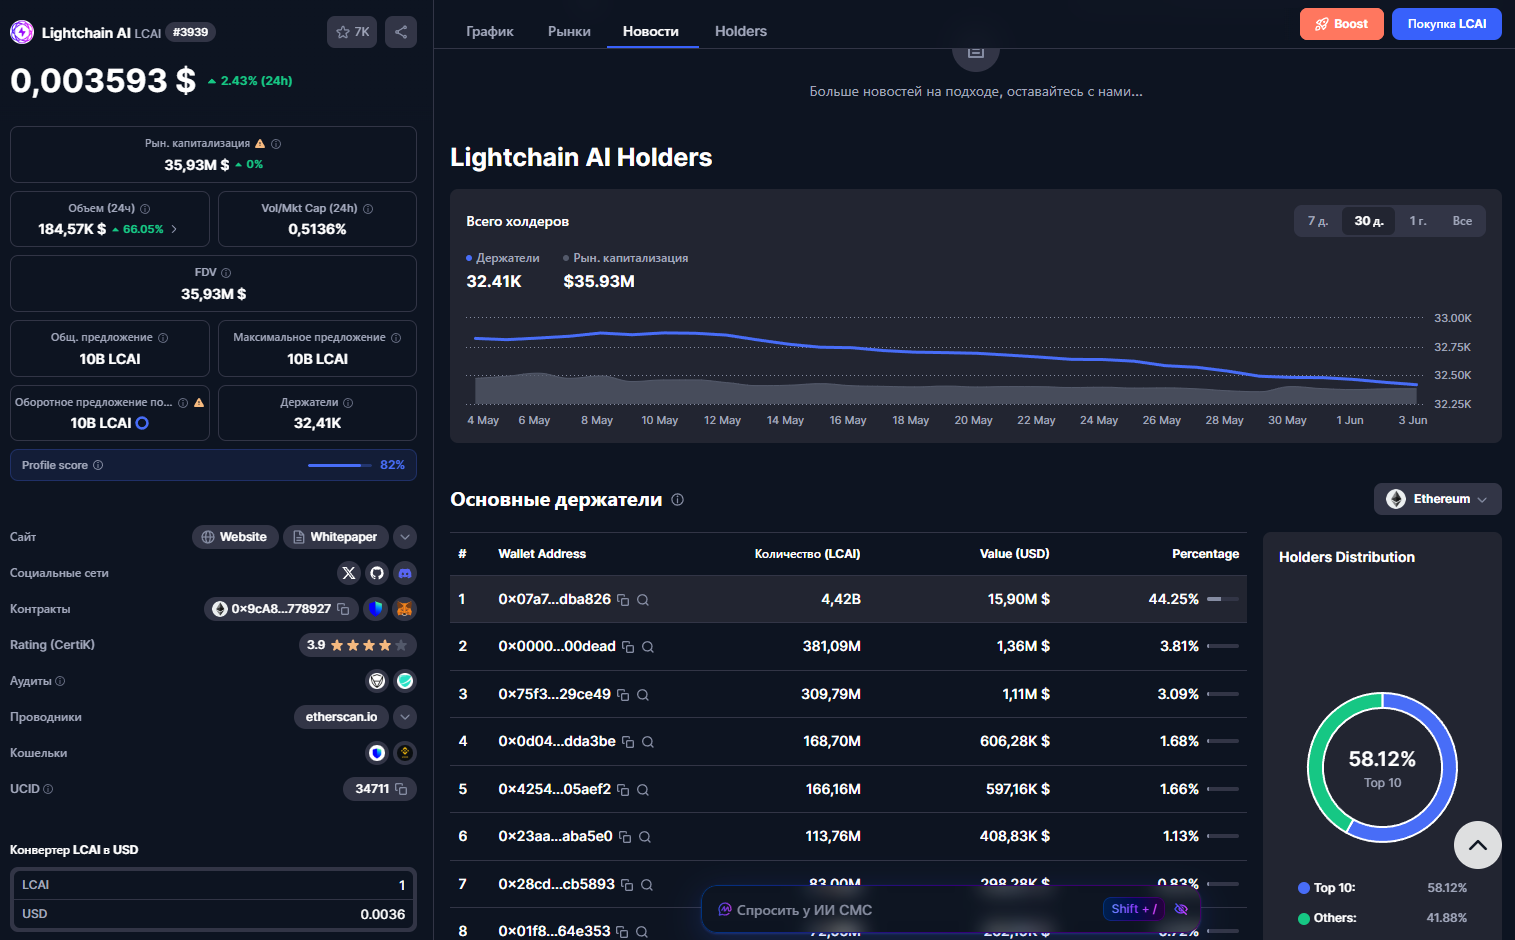Open the GitHub social icon
The height and width of the screenshot is (940, 1515).
pyautogui.click(x=376, y=573)
